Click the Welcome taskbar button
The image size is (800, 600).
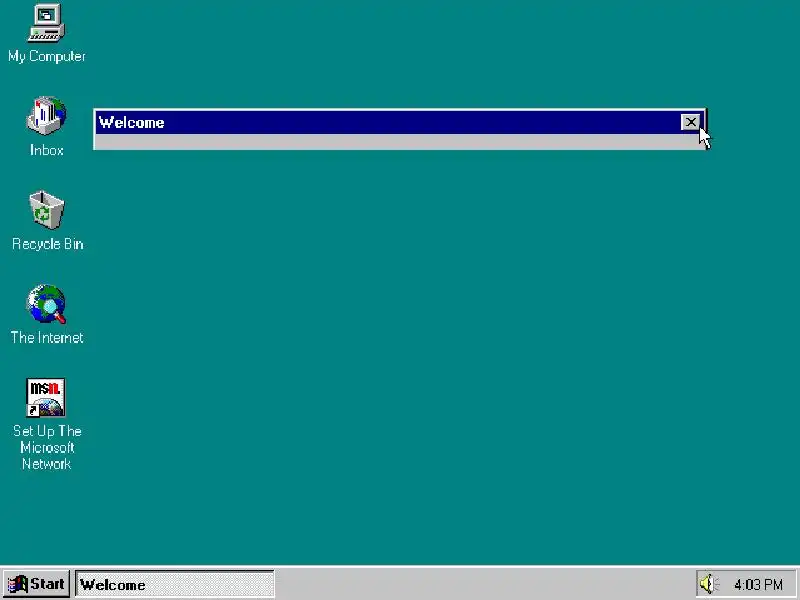point(175,584)
